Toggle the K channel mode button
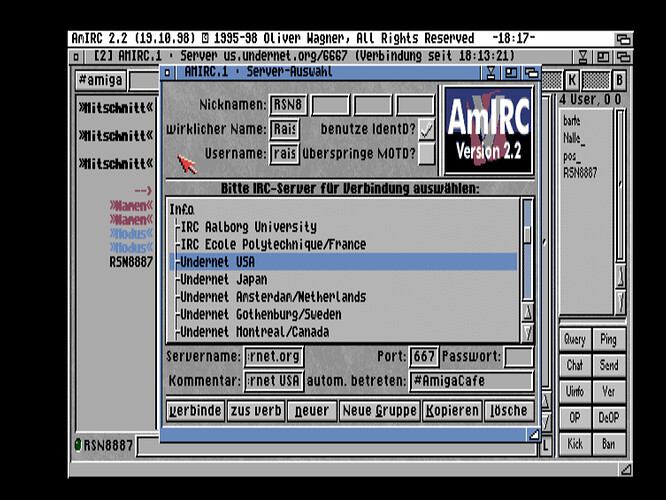 pos(572,80)
